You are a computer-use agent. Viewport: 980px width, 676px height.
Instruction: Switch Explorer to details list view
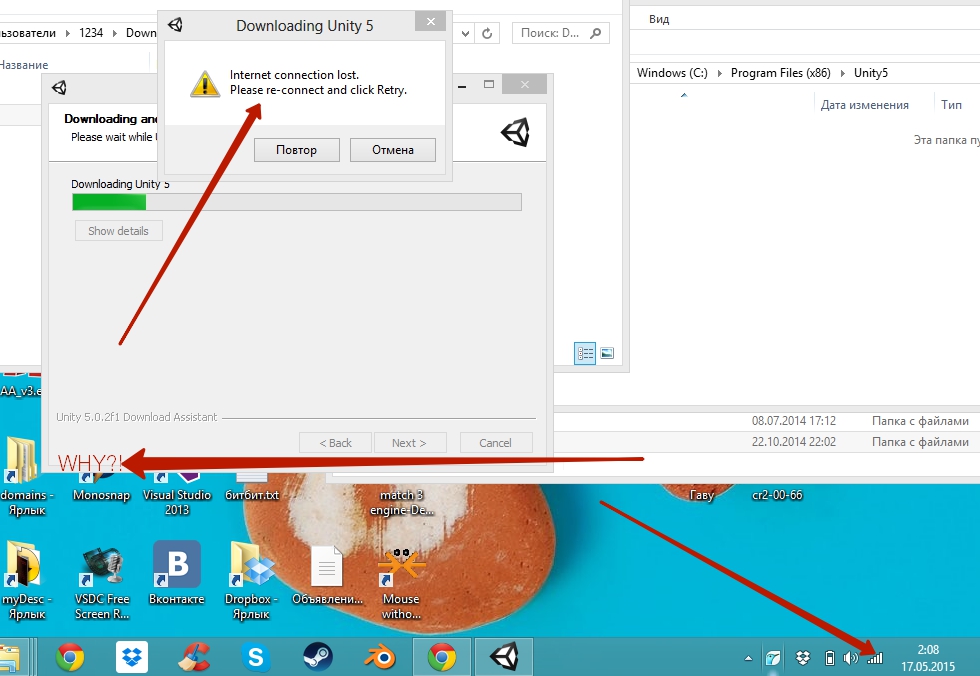585,353
